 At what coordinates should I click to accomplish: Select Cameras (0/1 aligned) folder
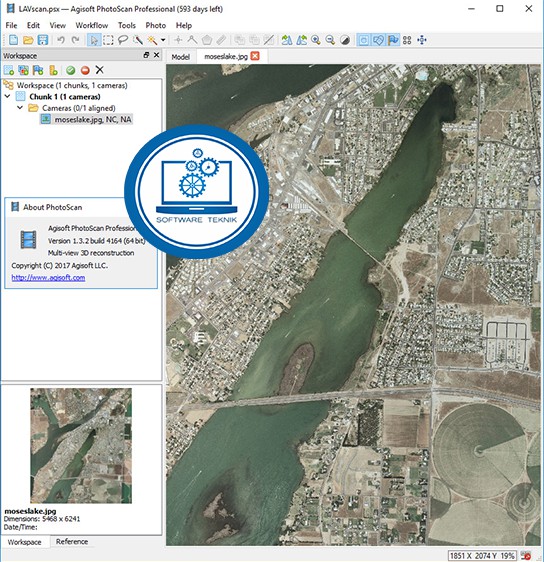click(78, 108)
